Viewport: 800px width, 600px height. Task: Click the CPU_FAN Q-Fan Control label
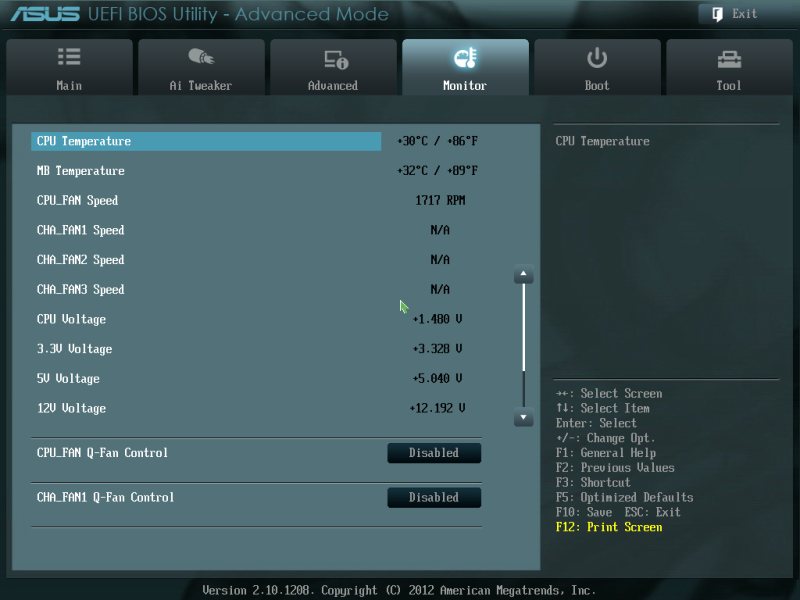click(102, 453)
